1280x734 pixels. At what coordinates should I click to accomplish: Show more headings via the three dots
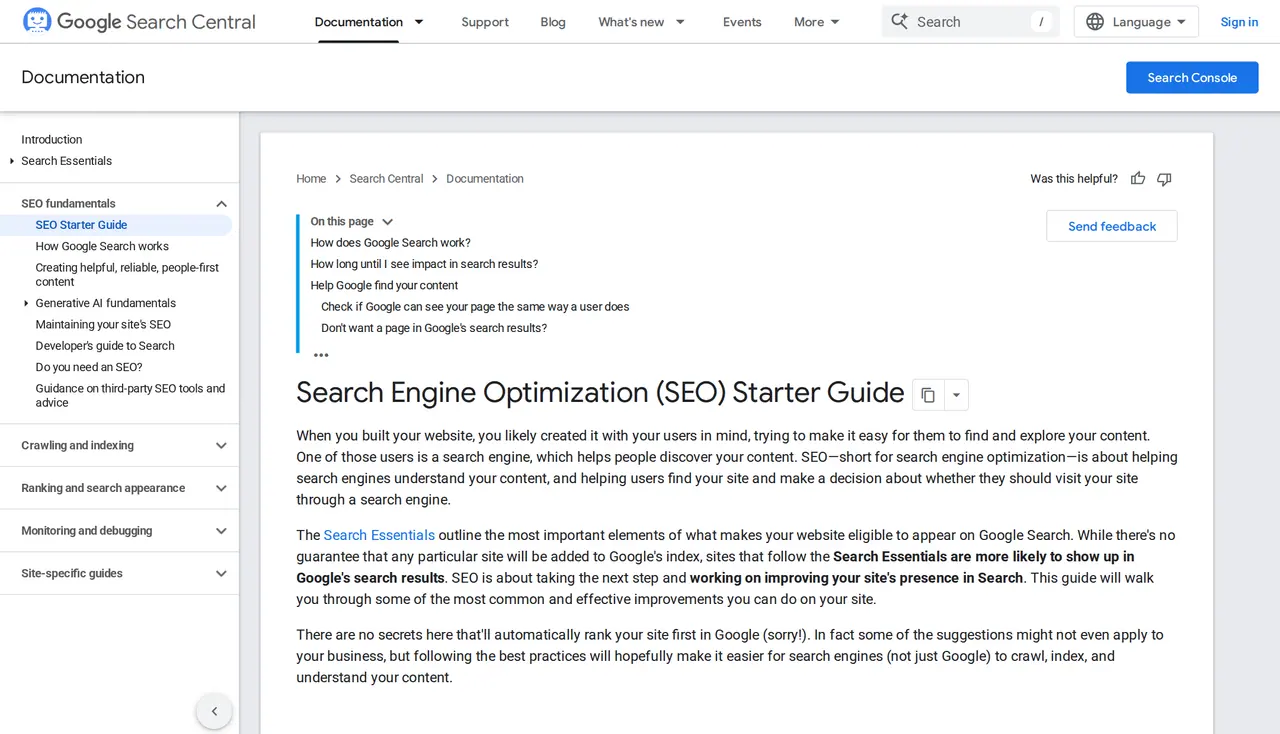point(321,354)
